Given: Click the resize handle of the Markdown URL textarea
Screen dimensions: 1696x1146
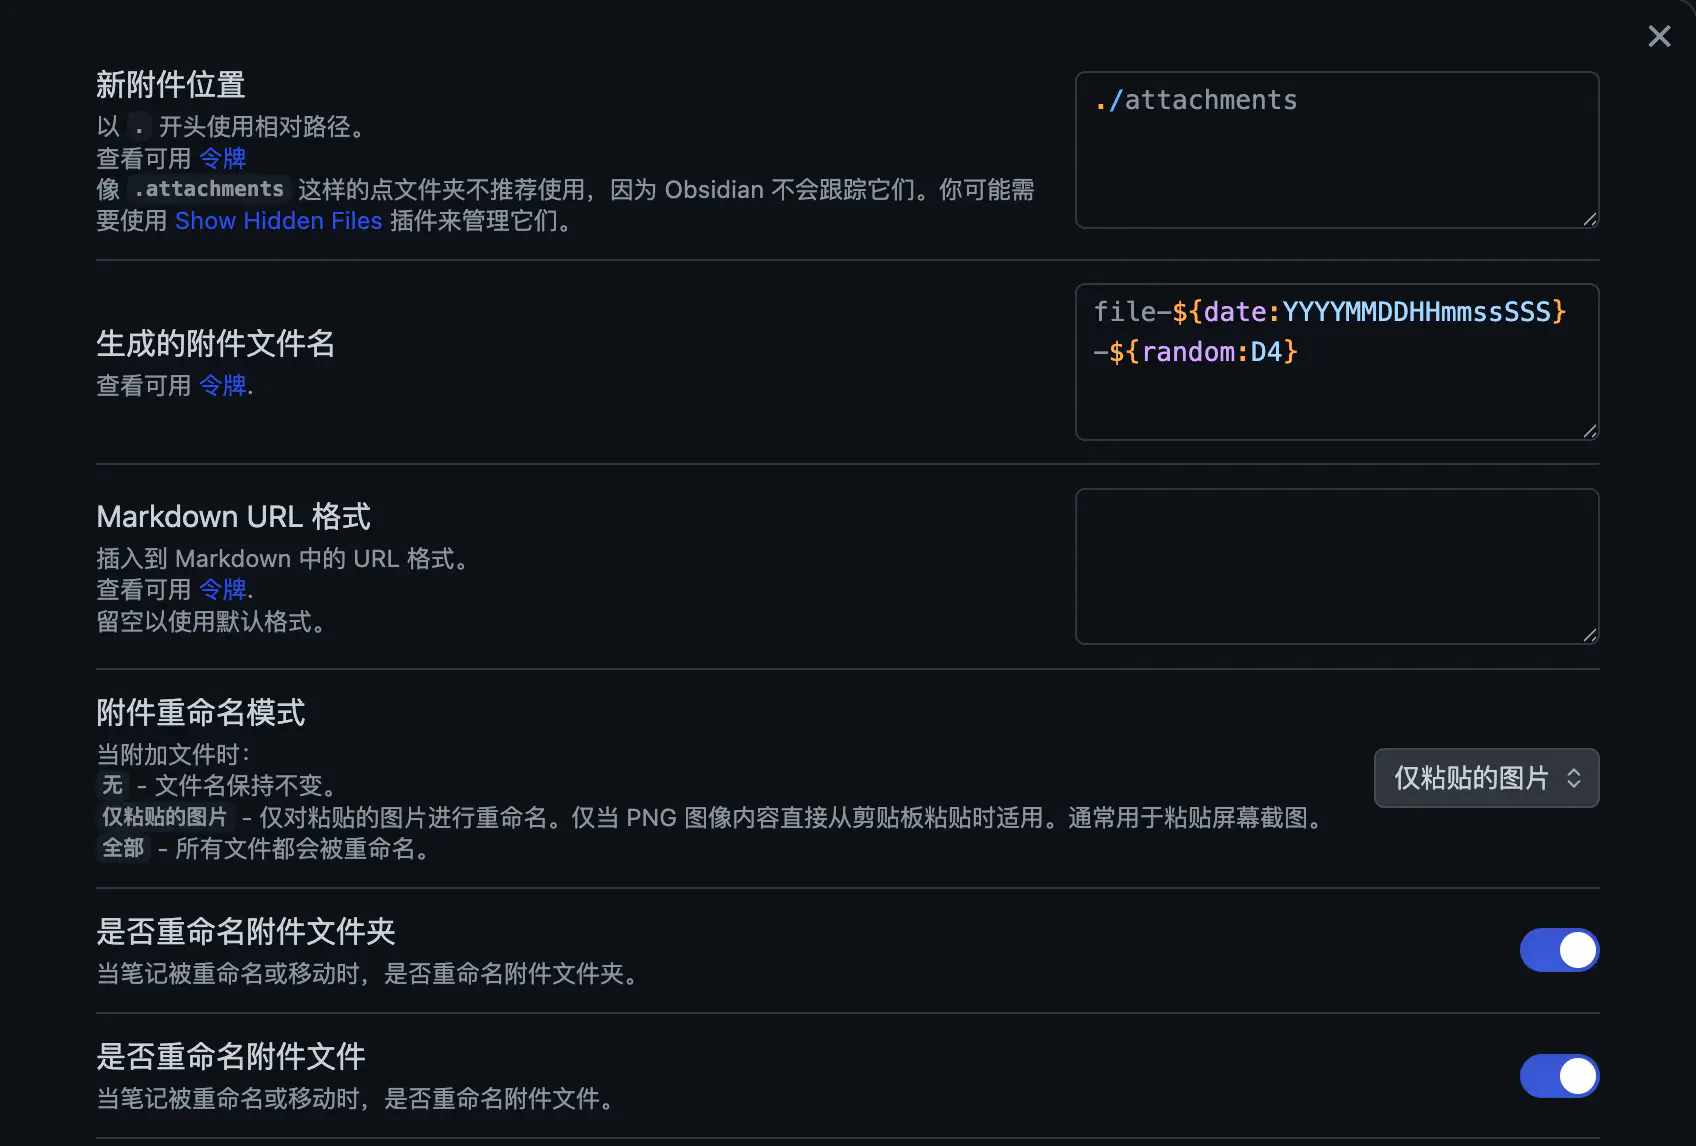Looking at the screenshot, I should 1589,635.
